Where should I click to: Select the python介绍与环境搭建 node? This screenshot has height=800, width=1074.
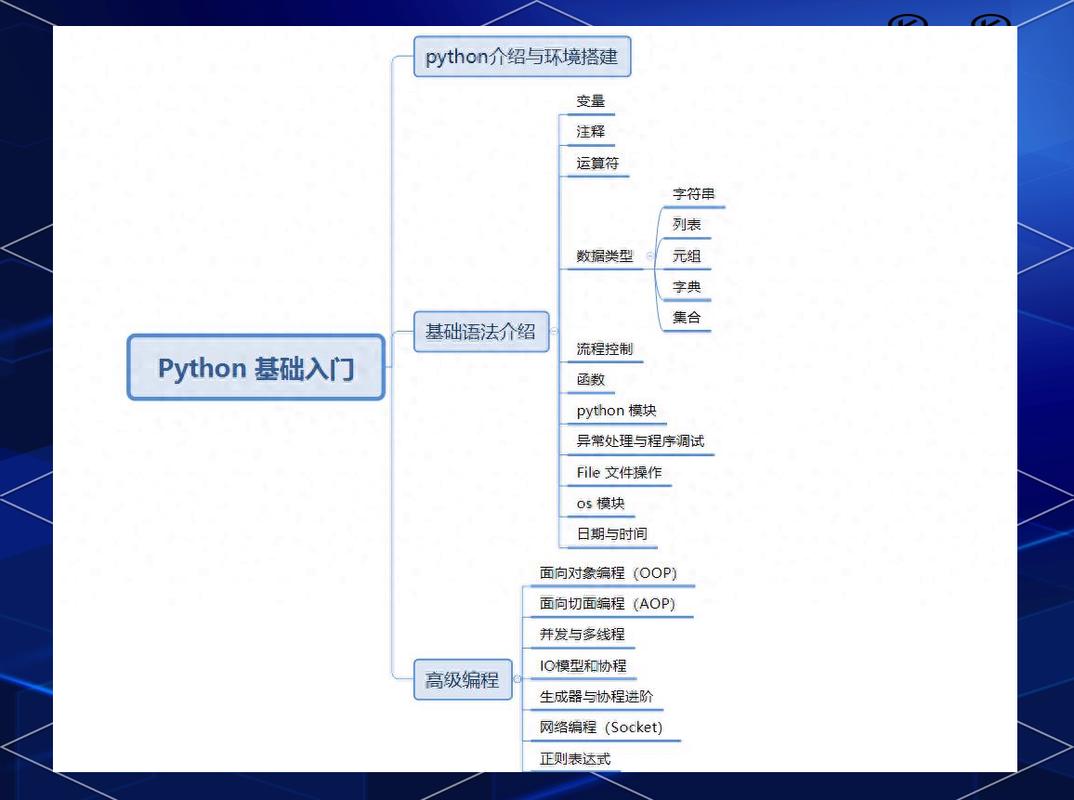pos(522,56)
